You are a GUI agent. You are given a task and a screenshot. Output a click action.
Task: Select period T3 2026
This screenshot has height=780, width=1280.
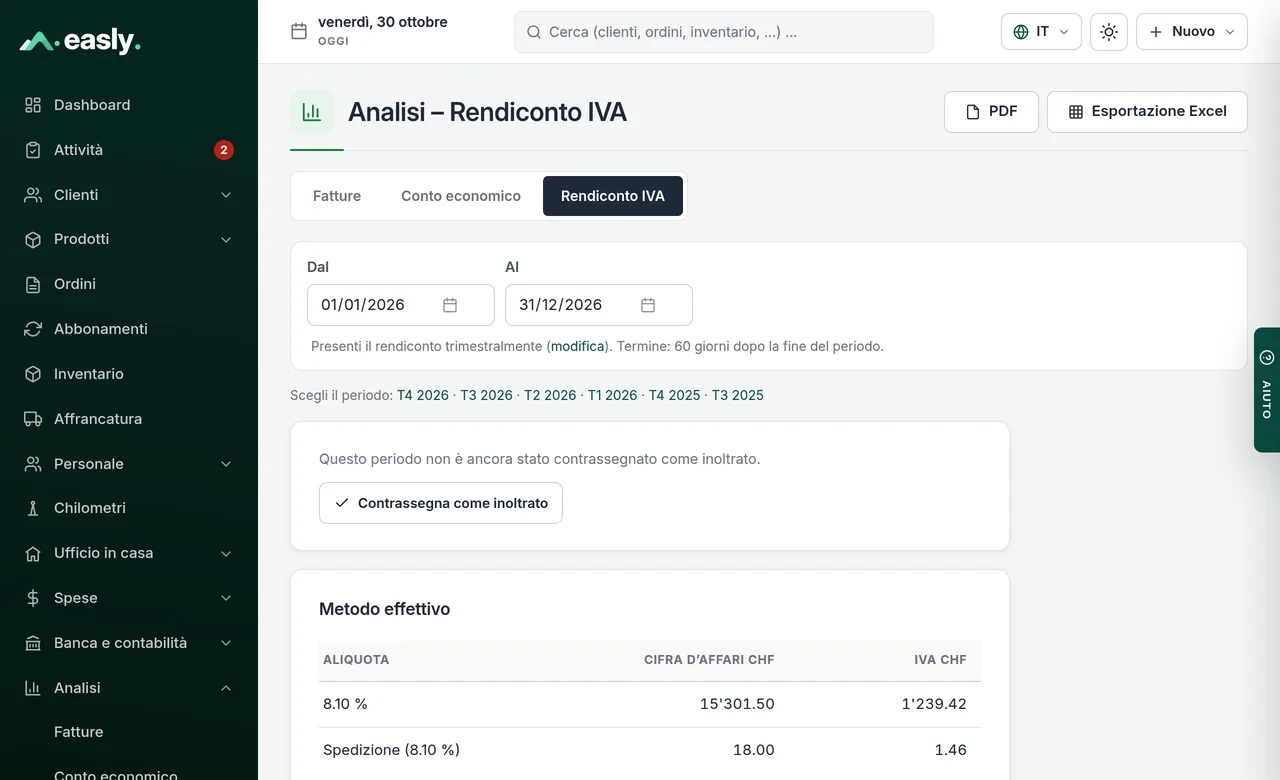click(x=486, y=395)
